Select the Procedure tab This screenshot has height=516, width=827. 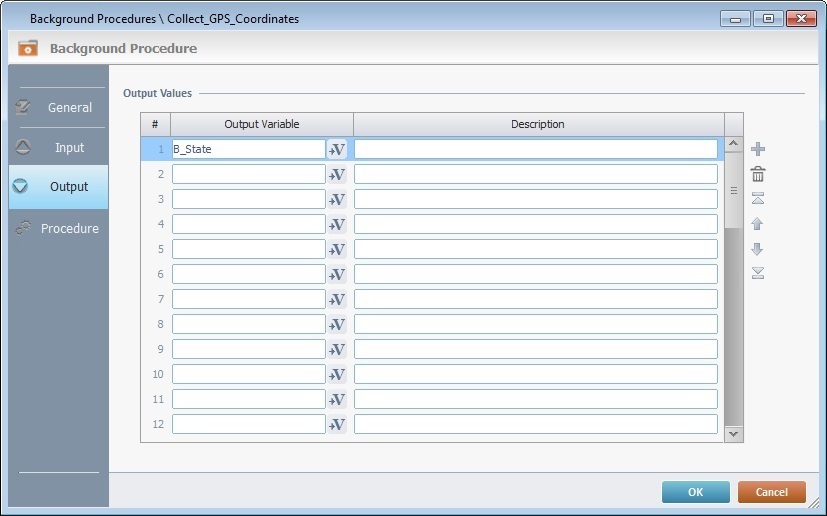pyautogui.click(x=58, y=228)
